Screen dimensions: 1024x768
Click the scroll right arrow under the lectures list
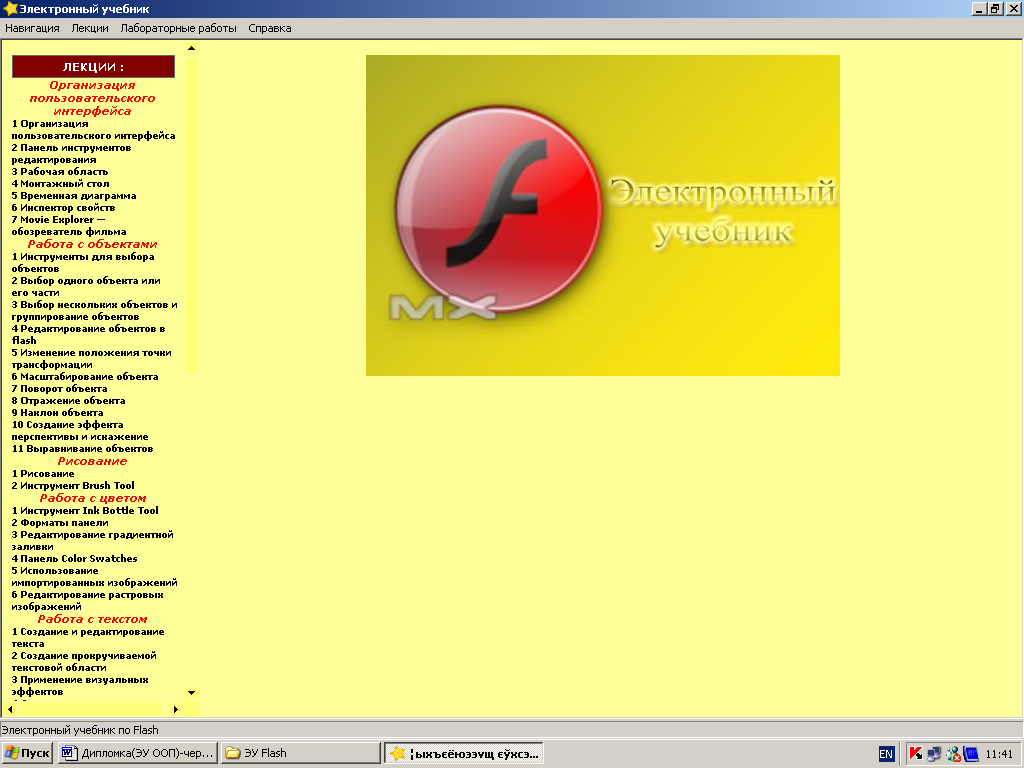pyautogui.click(x=176, y=709)
